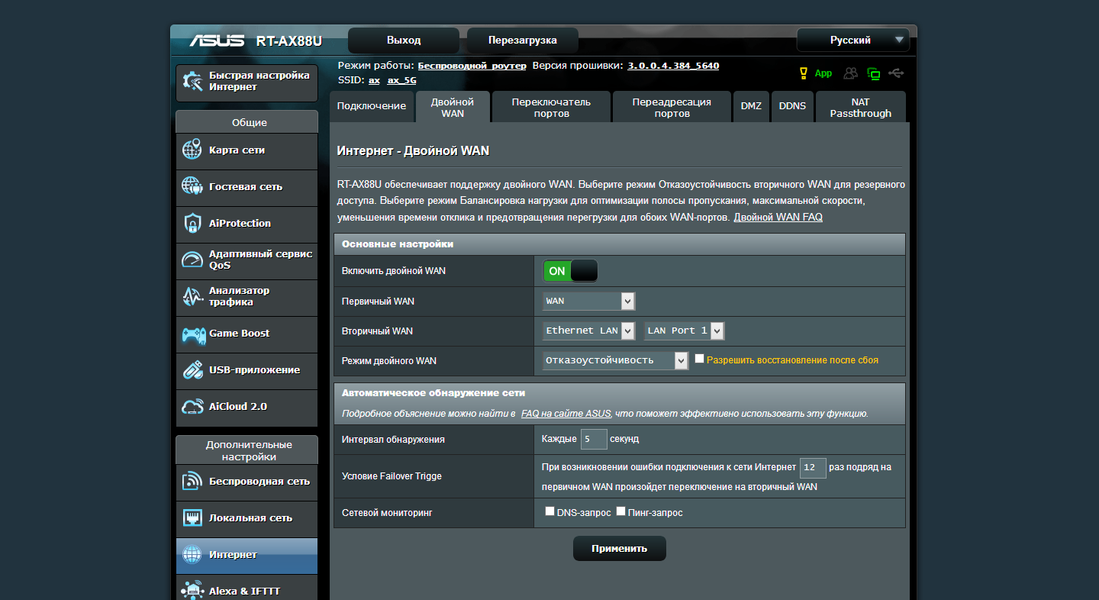Image resolution: width=1099 pixels, height=600 pixels.
Task: Open the USB-приложение icon in the sidebar
Action: (193, 369)
